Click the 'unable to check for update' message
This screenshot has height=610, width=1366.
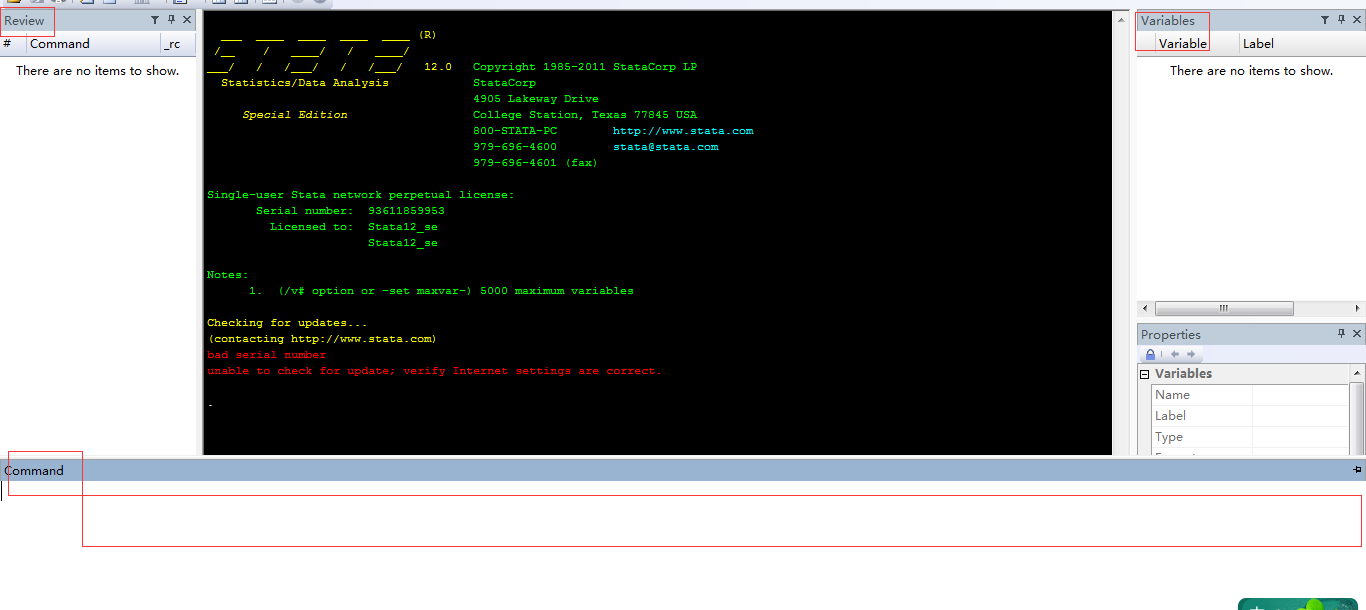coord(434,371)
